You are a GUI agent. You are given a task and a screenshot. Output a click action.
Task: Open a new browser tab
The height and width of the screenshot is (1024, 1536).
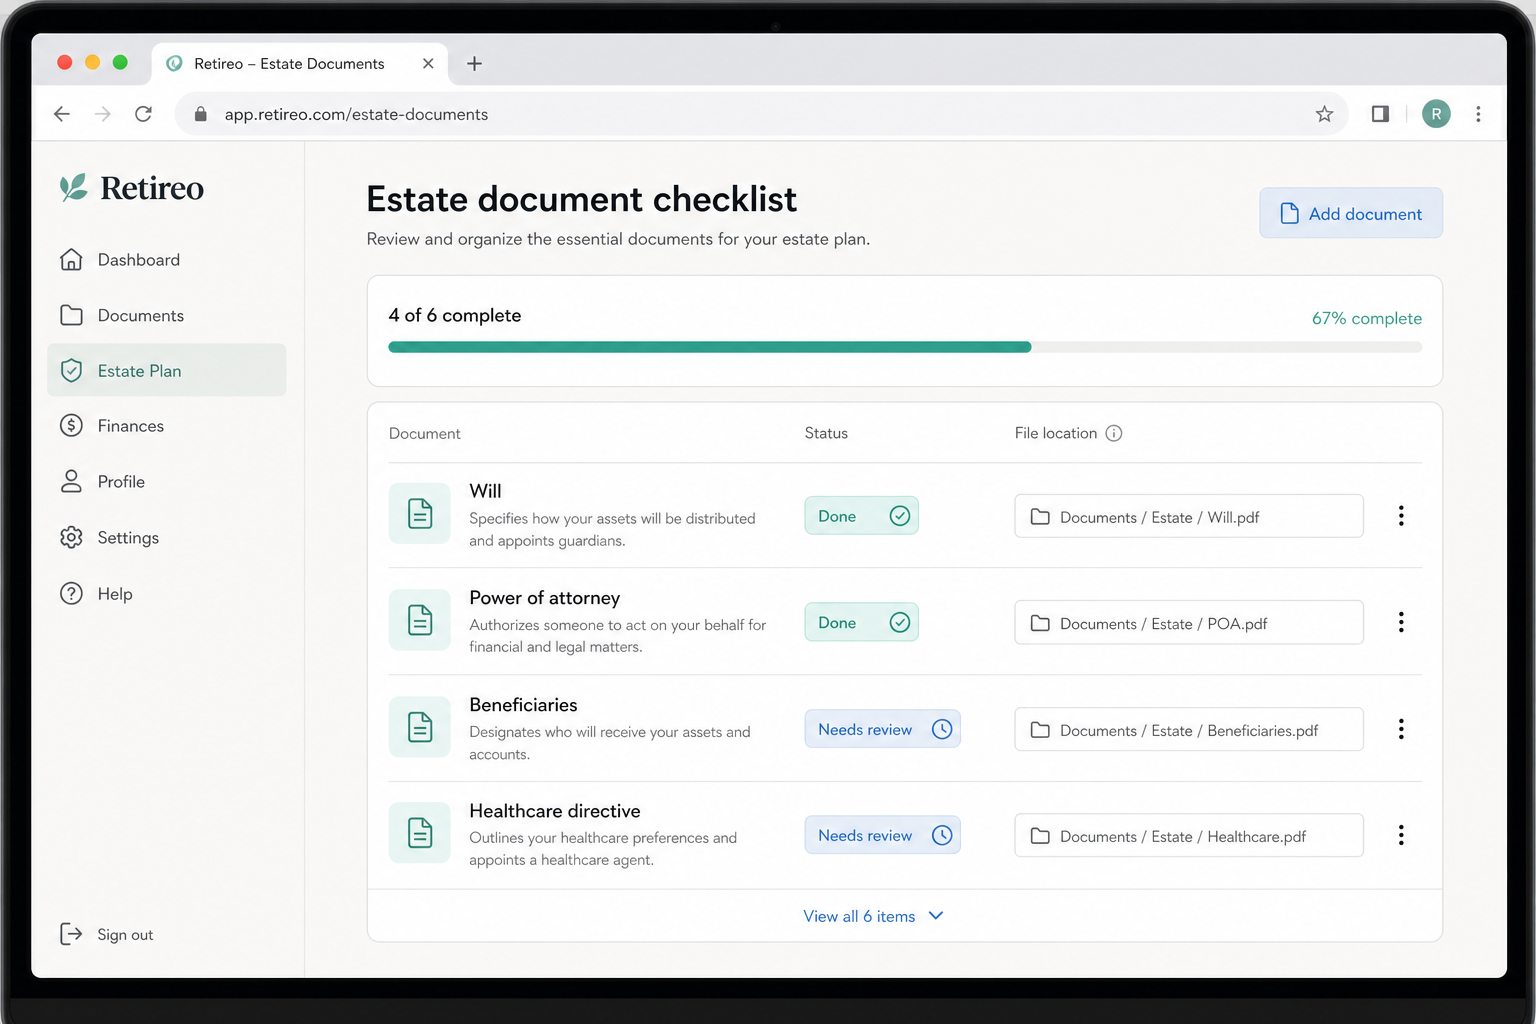[475, 63]
